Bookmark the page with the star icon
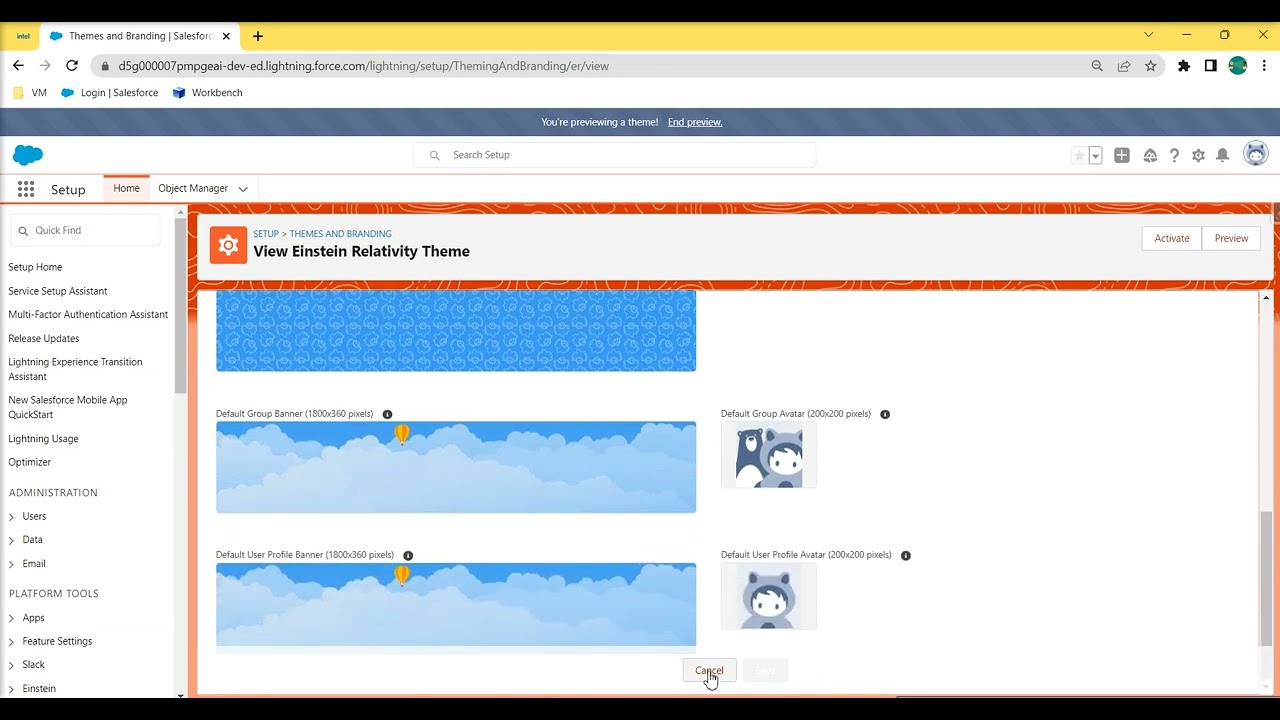 (1151, 66)
